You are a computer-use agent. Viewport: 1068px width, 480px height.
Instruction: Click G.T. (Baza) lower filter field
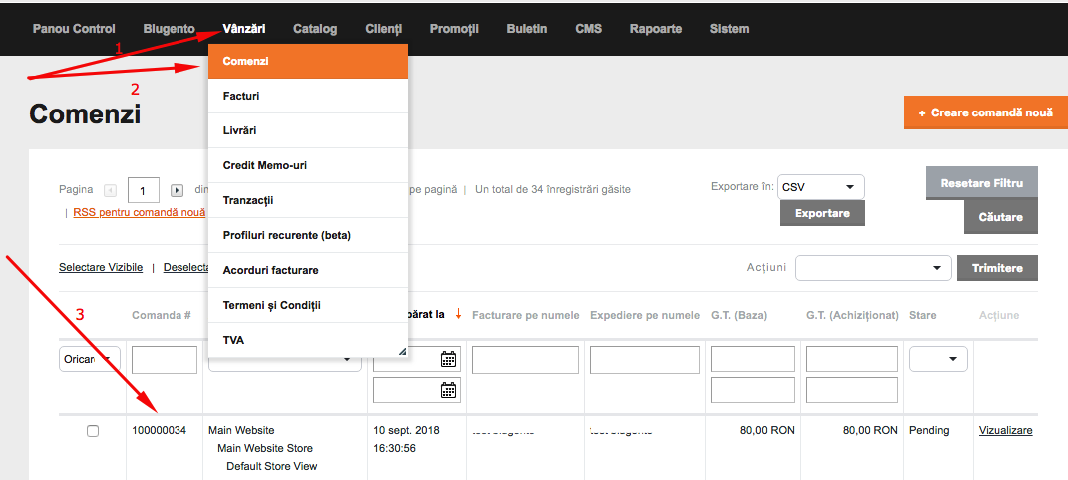[x=753, y=389]
